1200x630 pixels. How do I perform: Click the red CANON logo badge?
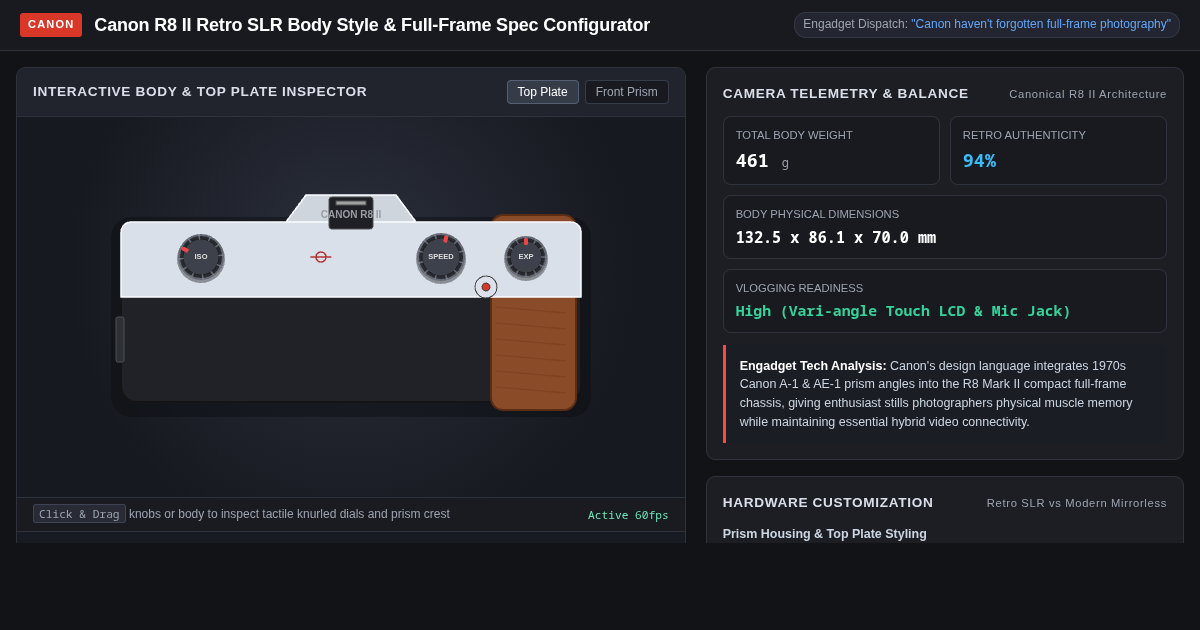click(51, 25)
